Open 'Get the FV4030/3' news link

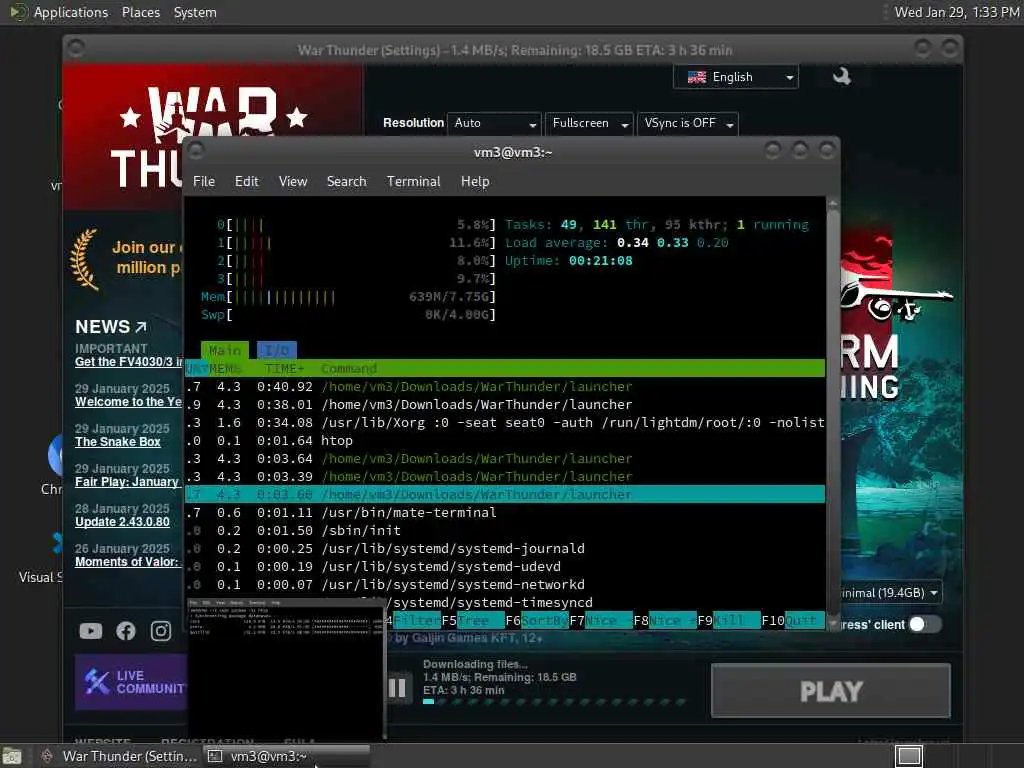[x=129, y=362]
